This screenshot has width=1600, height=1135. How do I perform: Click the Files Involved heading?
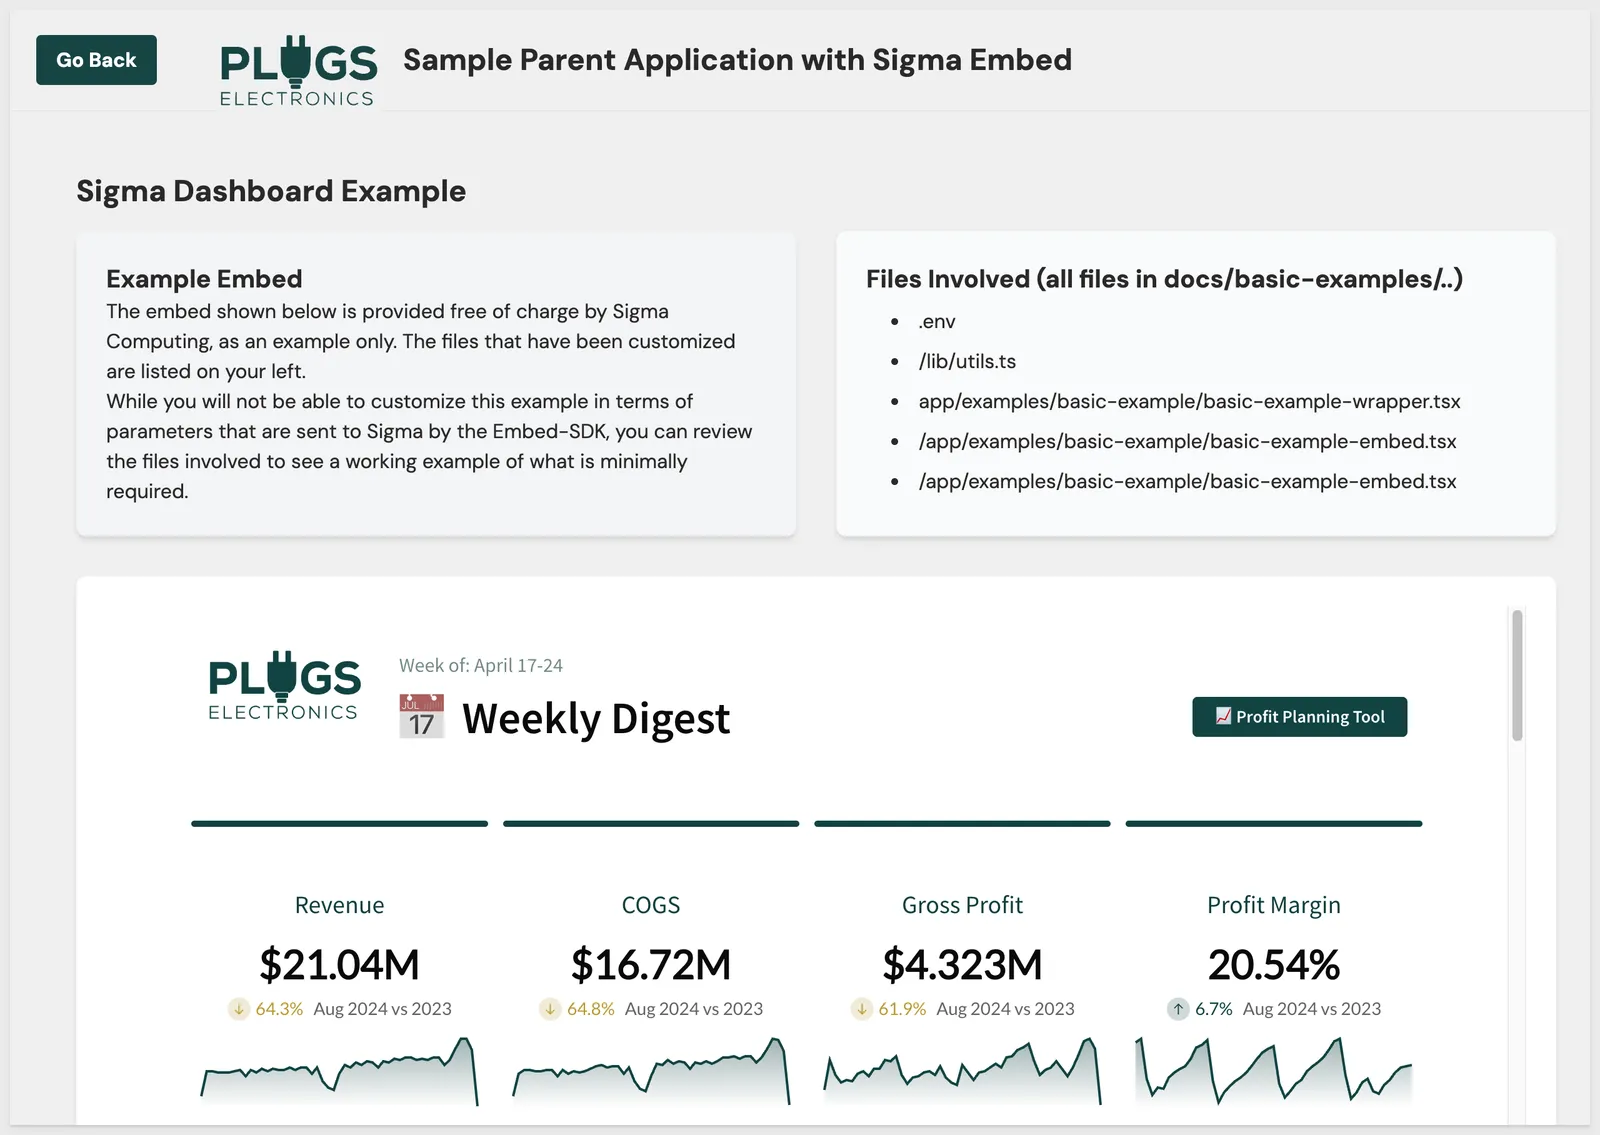coord(1164,279)
